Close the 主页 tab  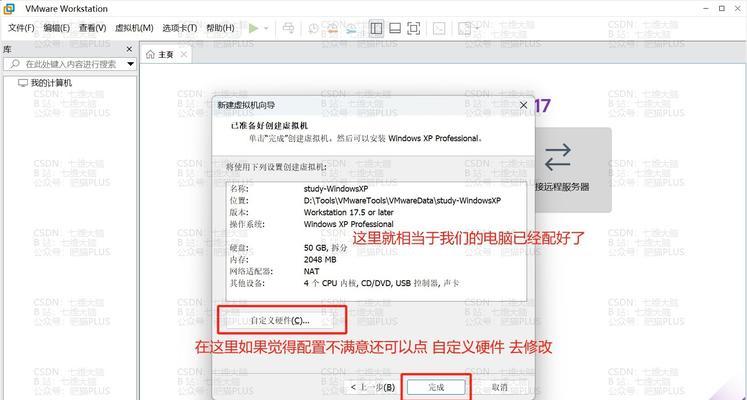[183, 55]
